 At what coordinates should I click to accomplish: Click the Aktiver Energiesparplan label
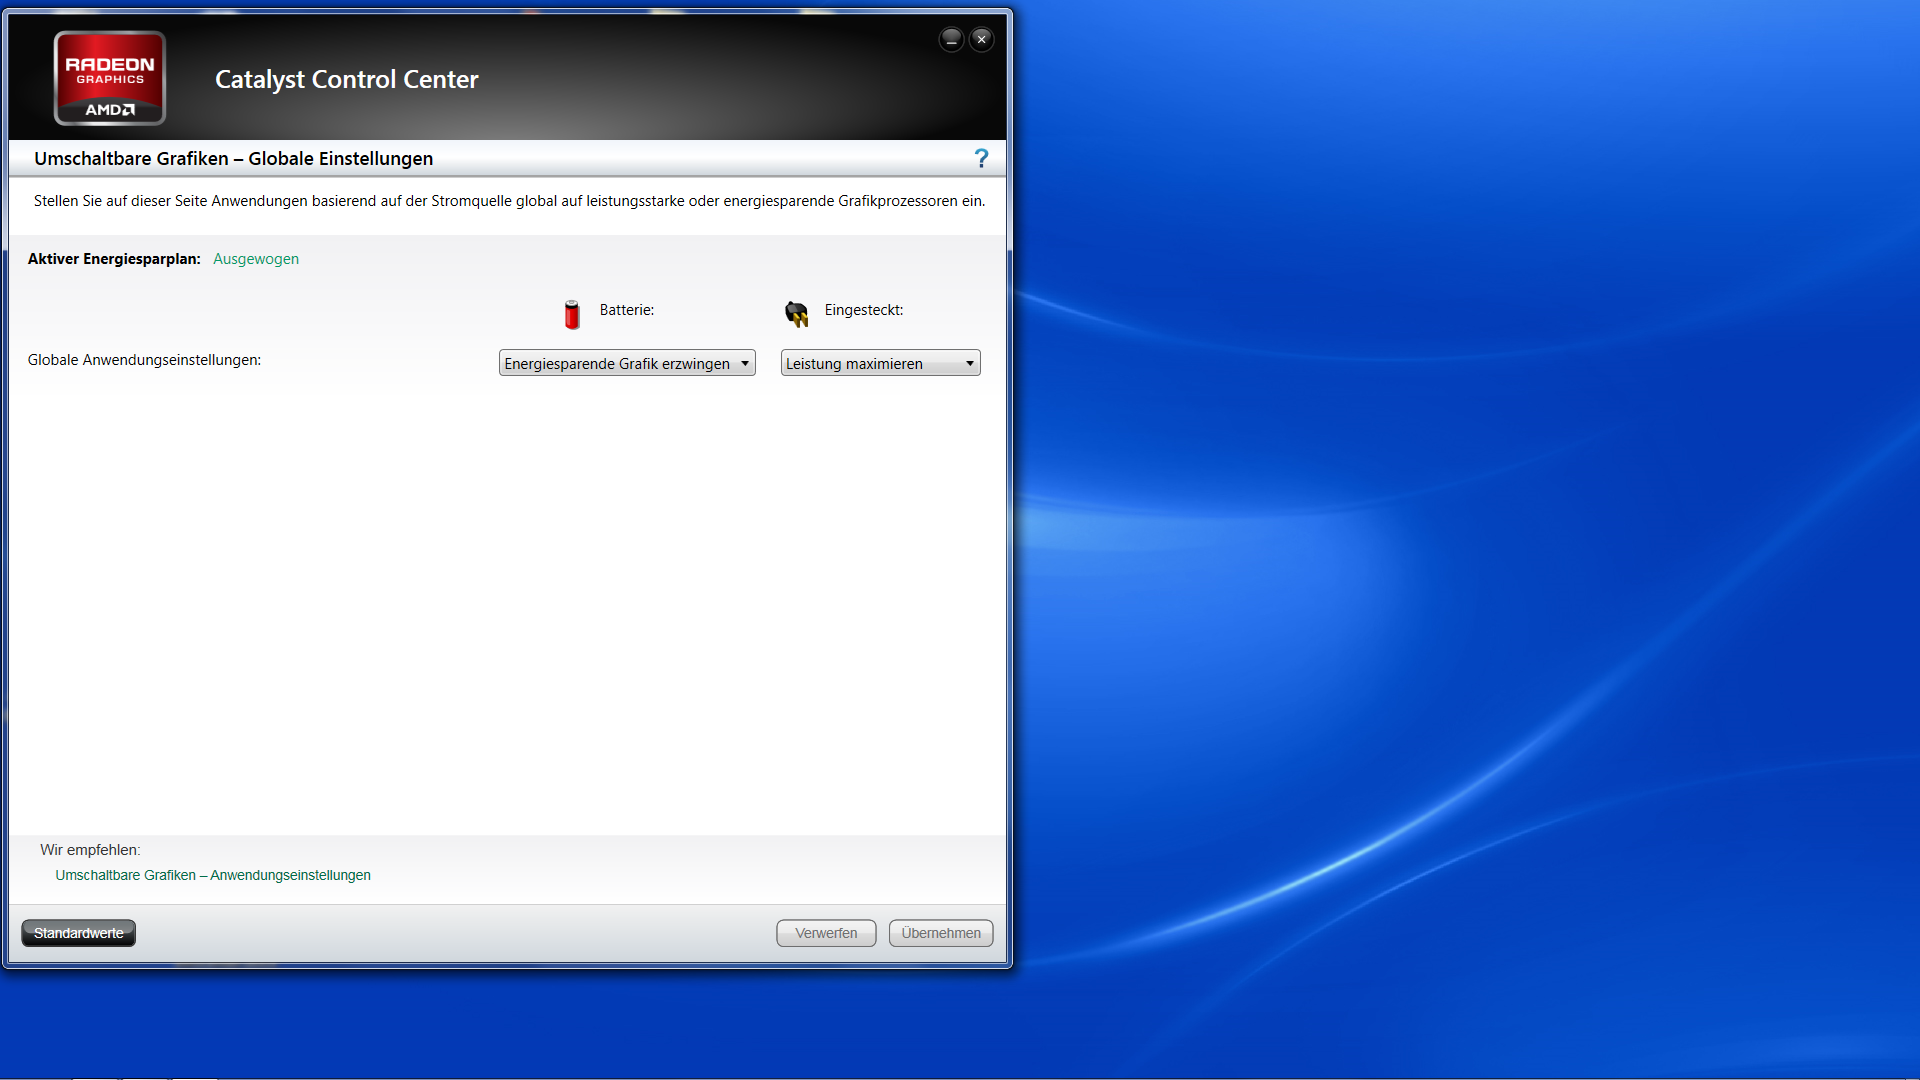[114, 259]
